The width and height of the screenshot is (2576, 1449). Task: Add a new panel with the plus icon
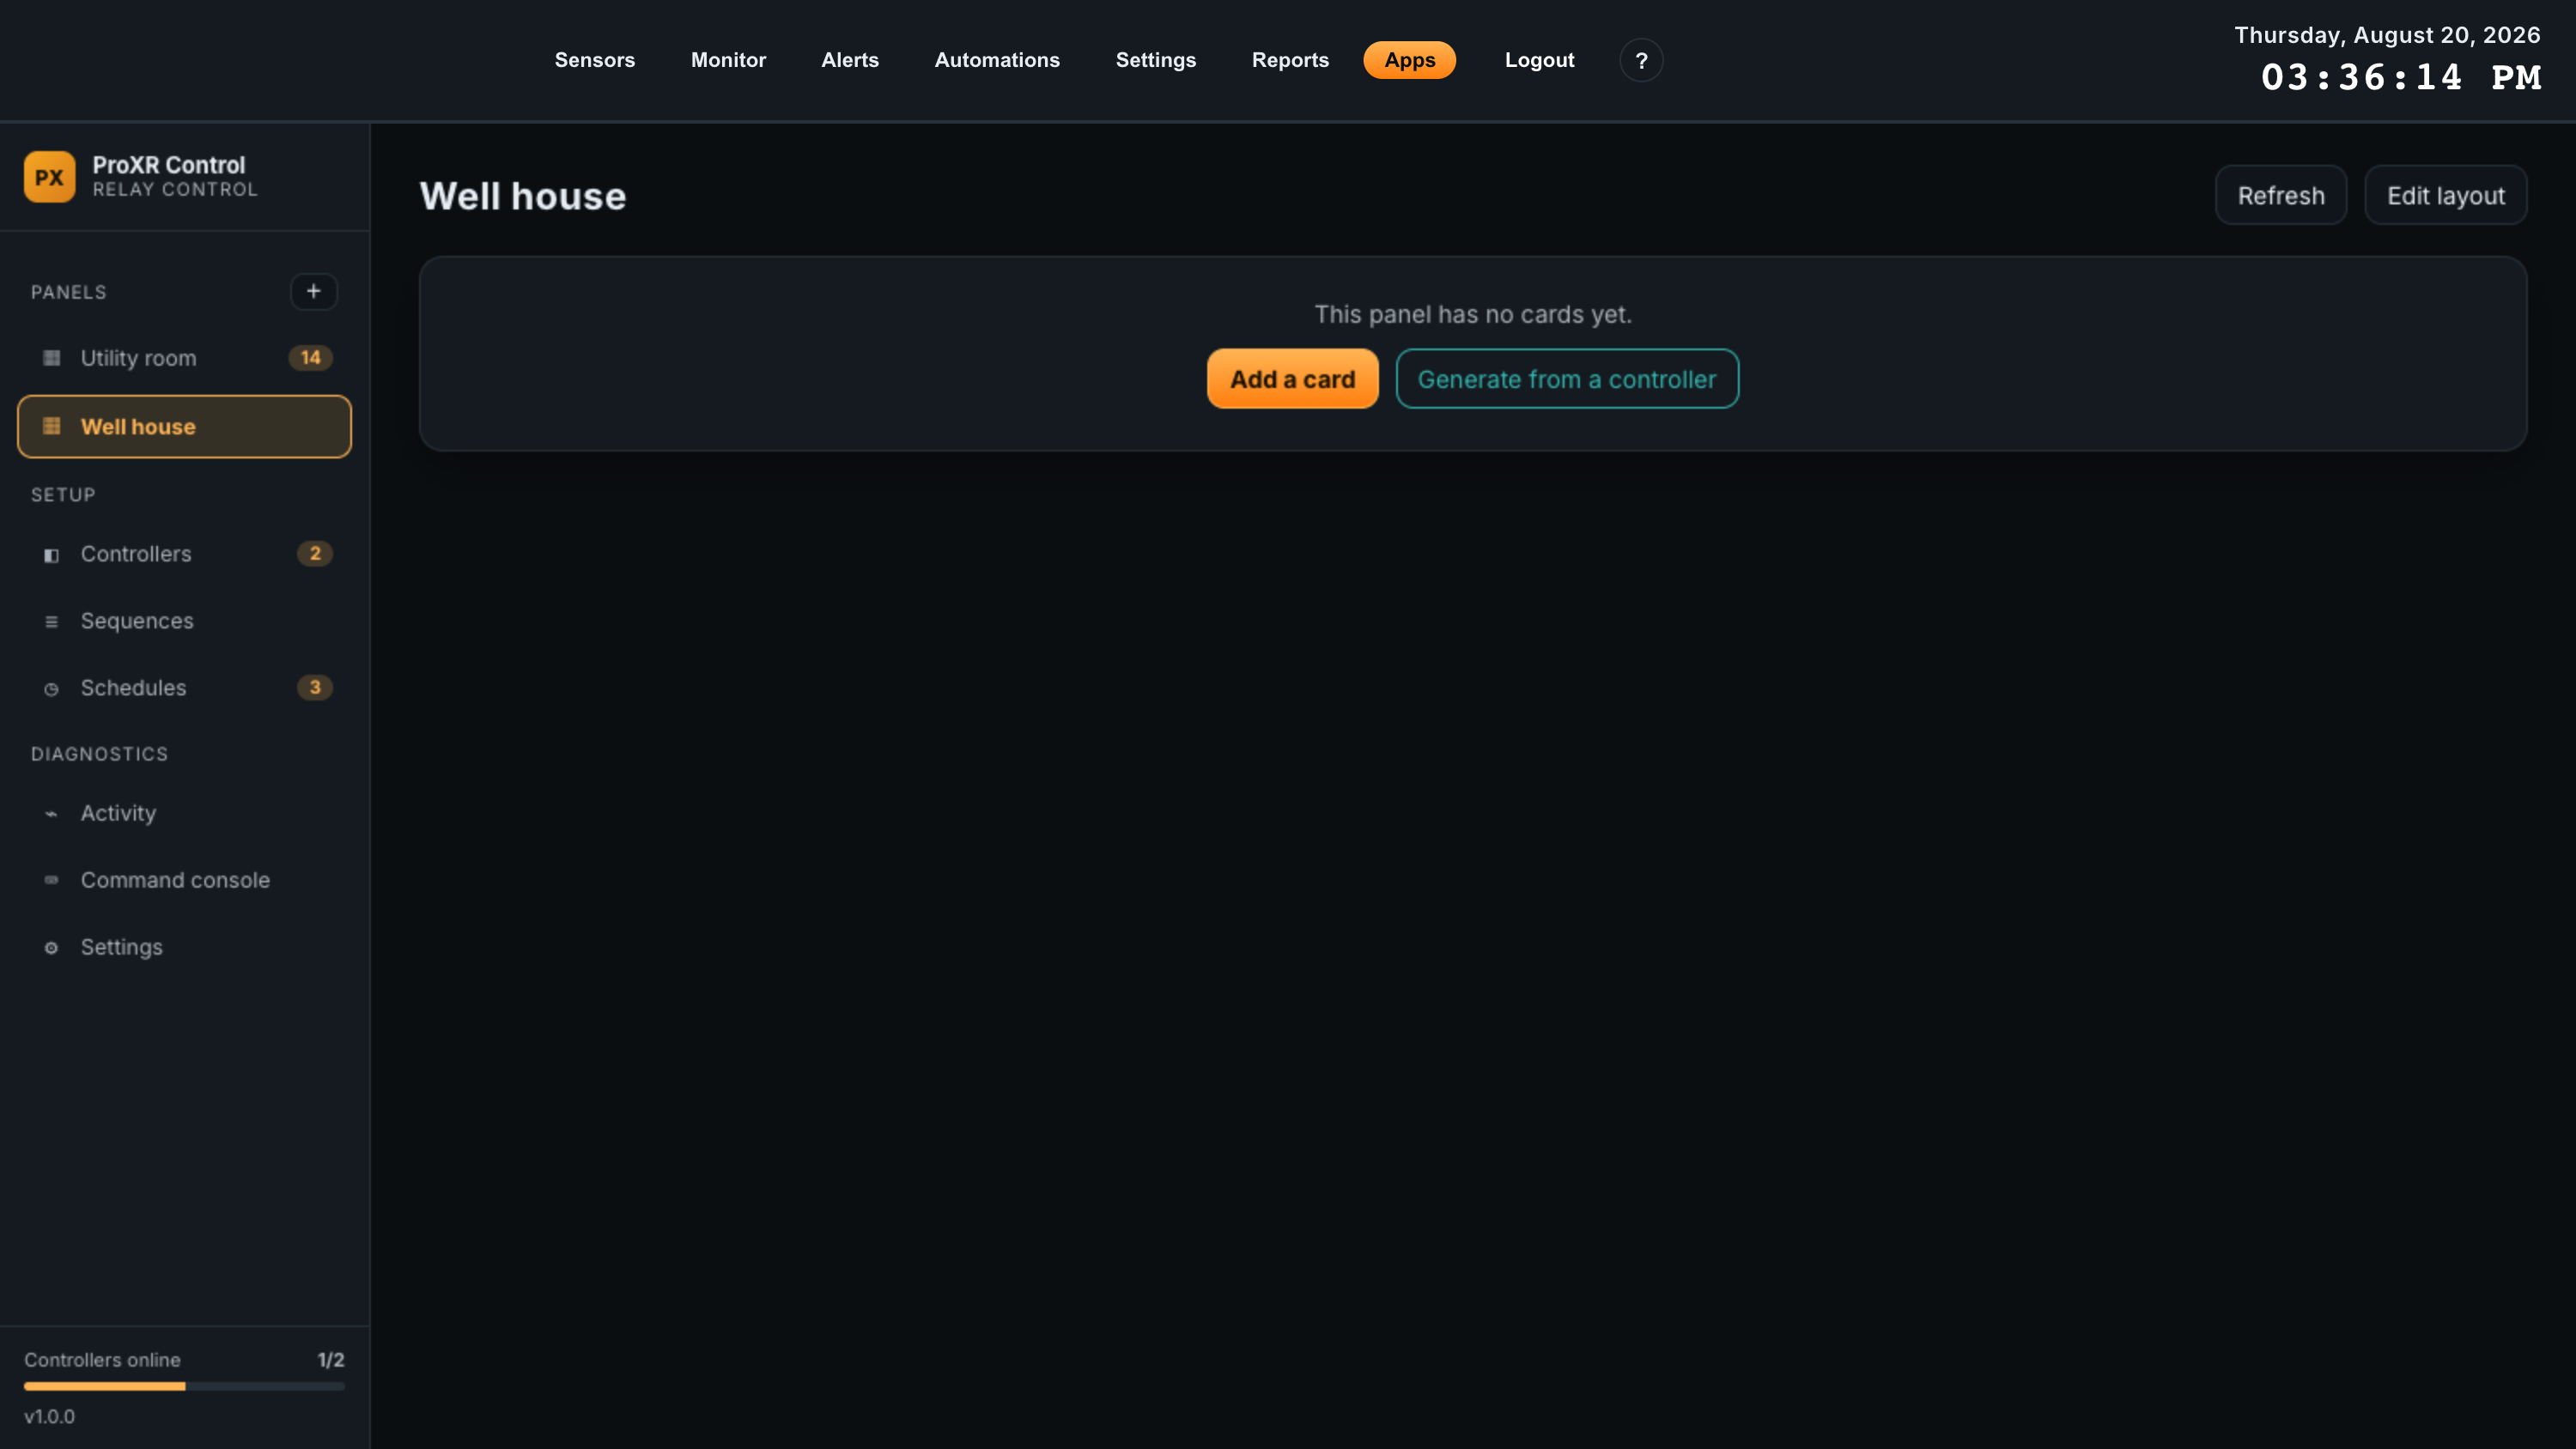(313, 291)
